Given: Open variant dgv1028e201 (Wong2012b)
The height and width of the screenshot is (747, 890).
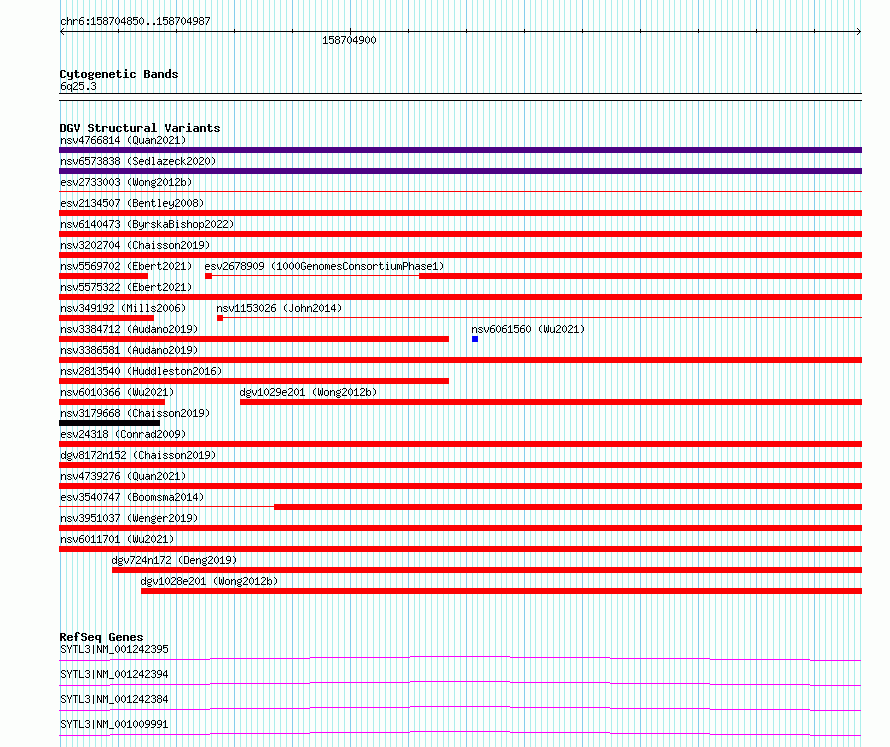Looking at the screenshot, I should (209, 581).
